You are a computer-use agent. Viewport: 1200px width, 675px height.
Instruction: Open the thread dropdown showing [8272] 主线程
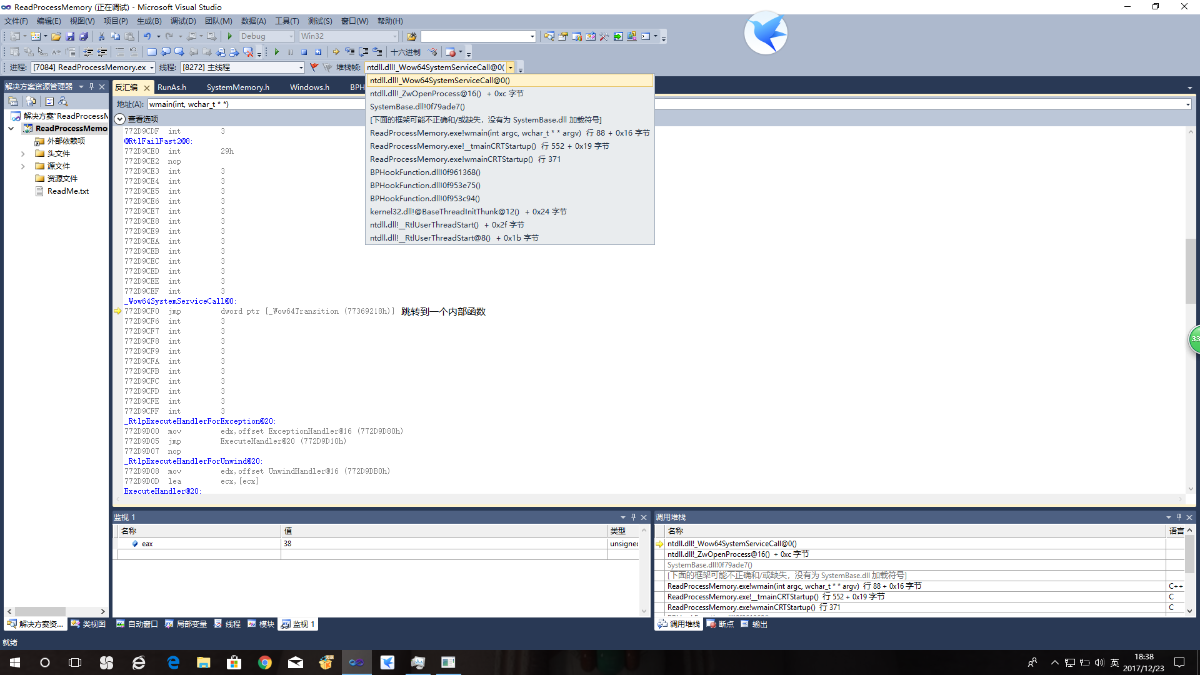coord(242,67)
